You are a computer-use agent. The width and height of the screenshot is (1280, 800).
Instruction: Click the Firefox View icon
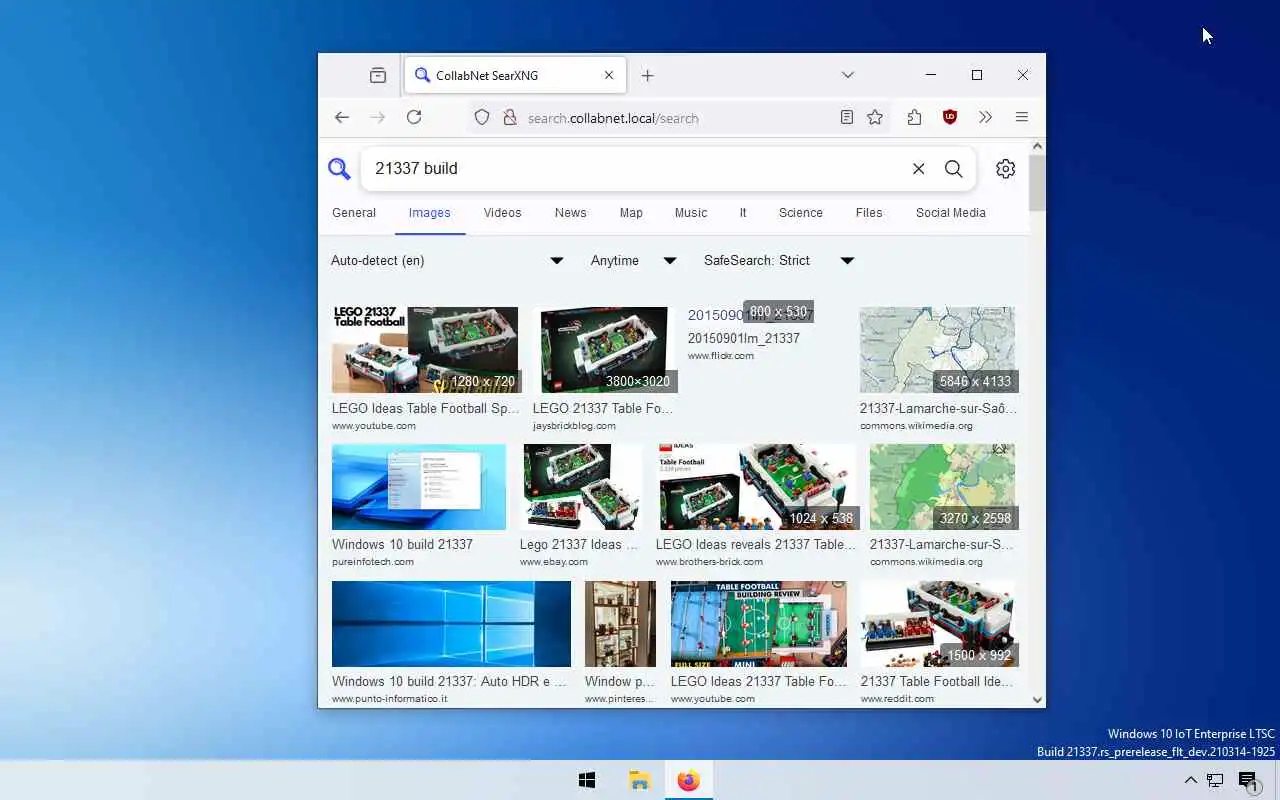click(x=377, y=75)
